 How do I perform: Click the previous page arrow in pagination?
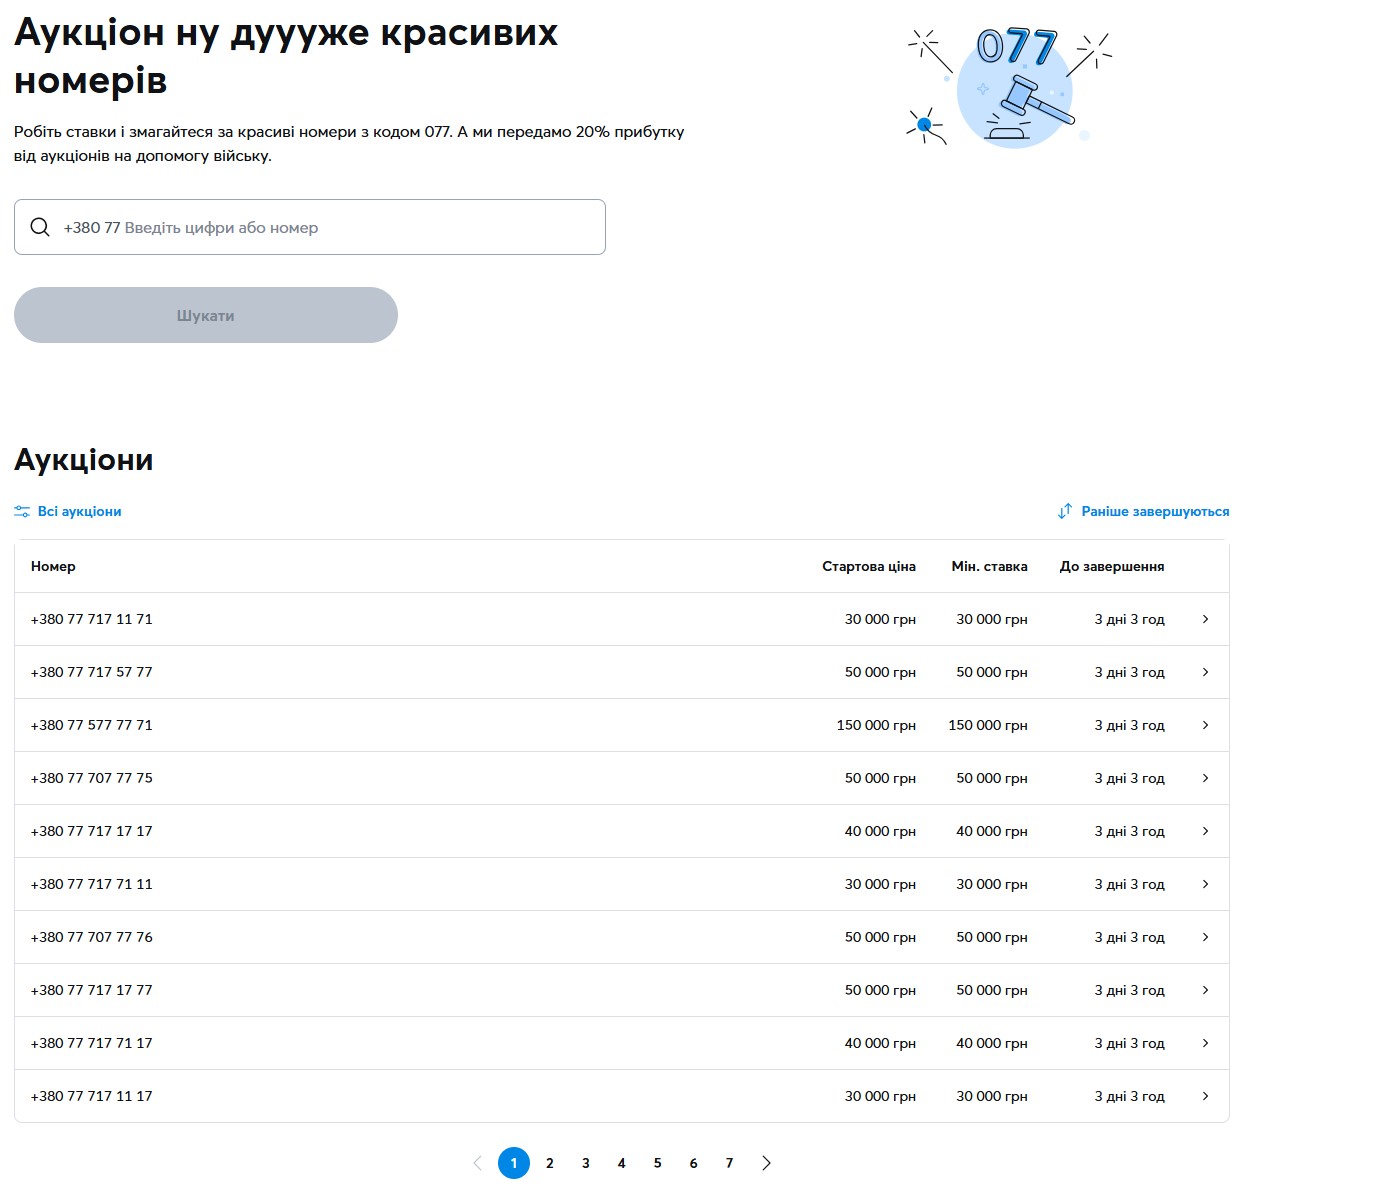pyautogui.click(x=479, y=1163)
